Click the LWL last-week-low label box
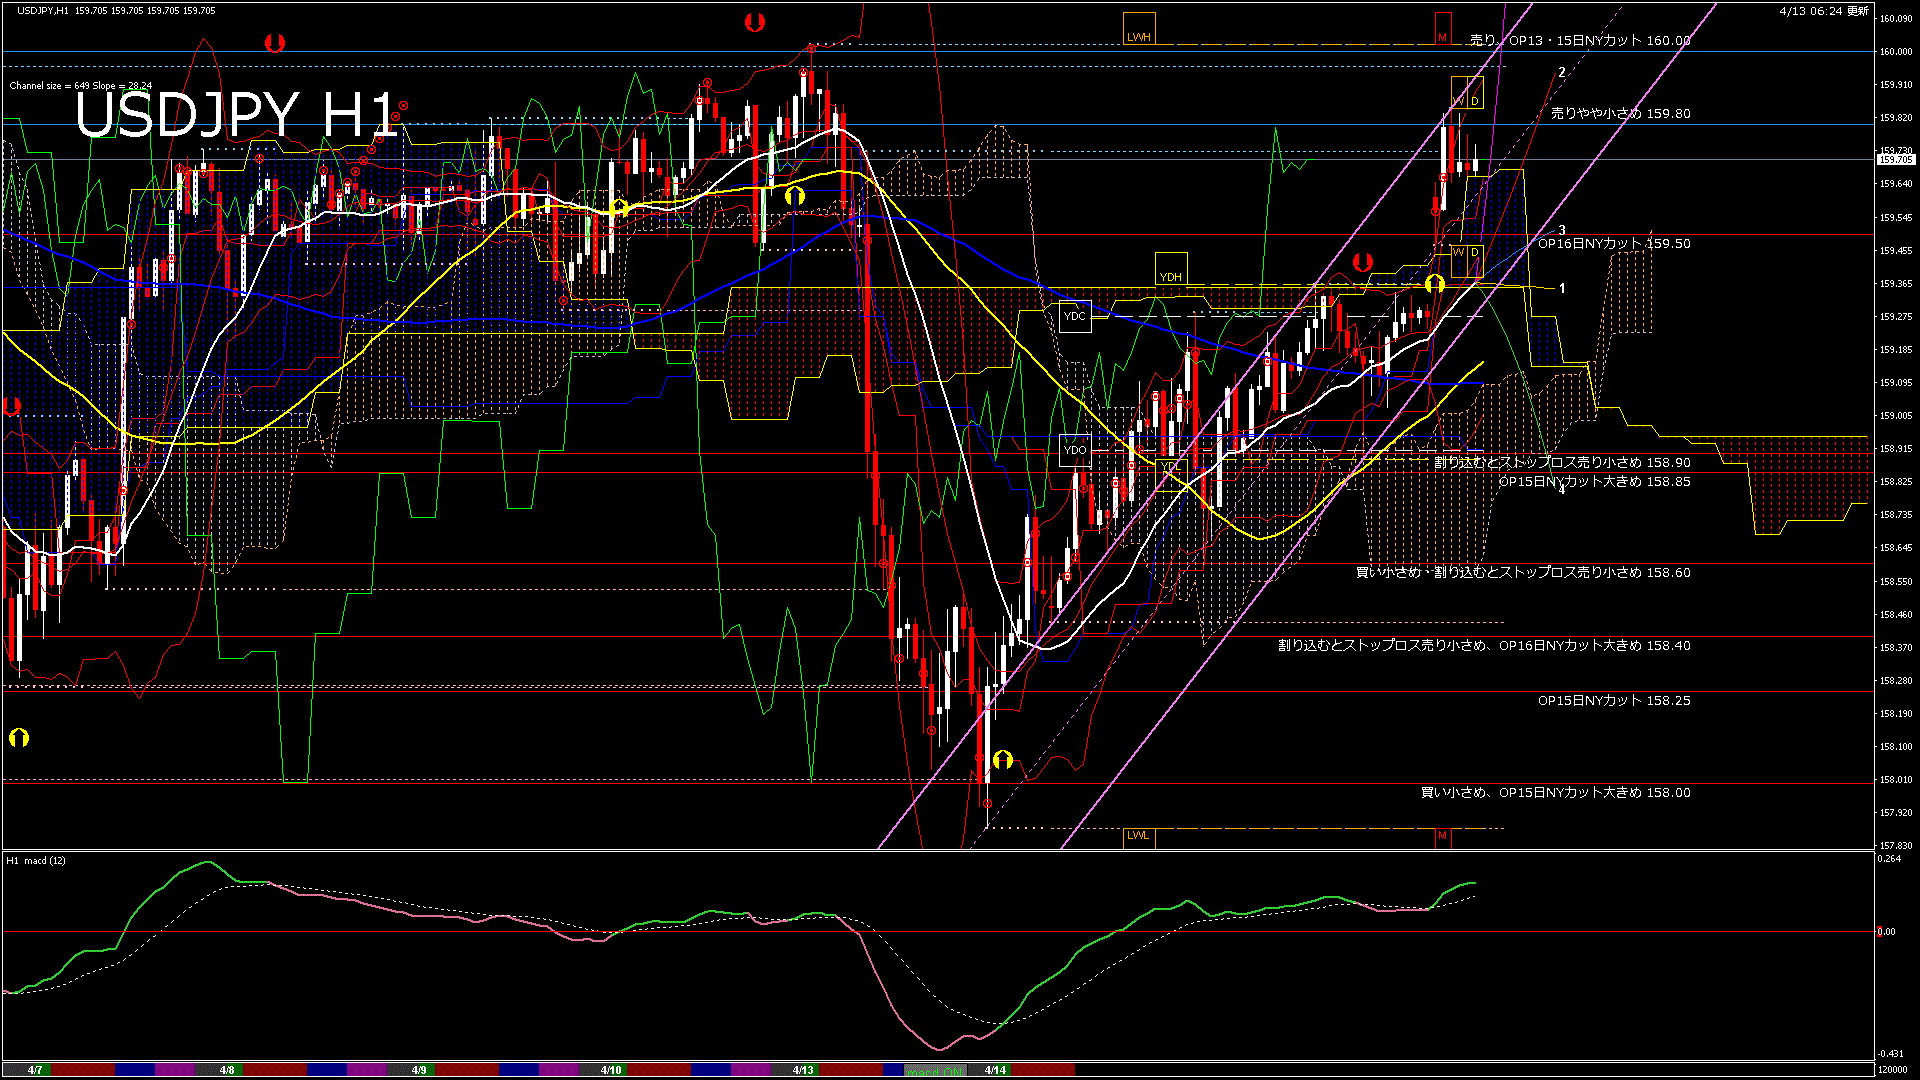This screenshot has height=1080, width=1920. (x=1138, y=836)
